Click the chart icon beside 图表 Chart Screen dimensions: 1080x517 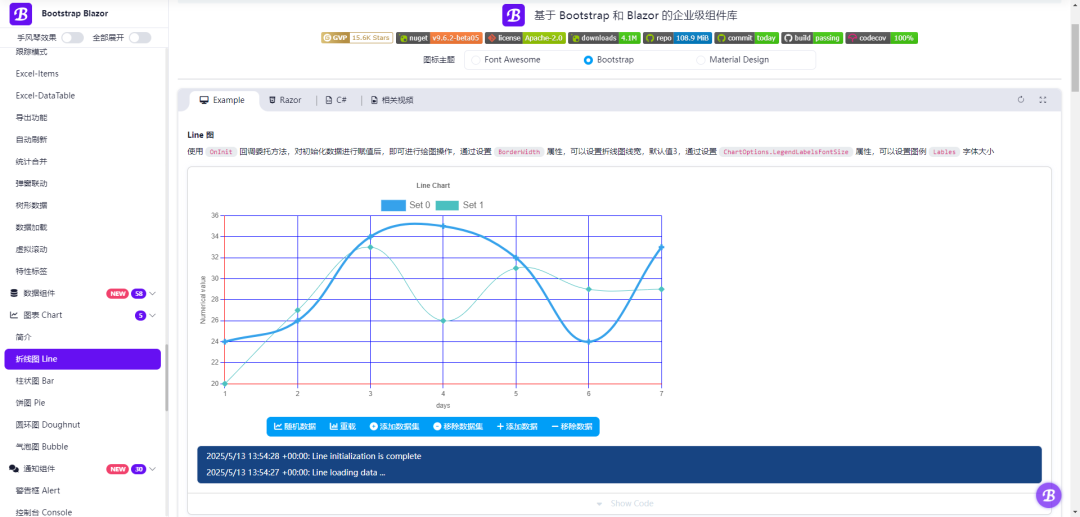[14, 315]
